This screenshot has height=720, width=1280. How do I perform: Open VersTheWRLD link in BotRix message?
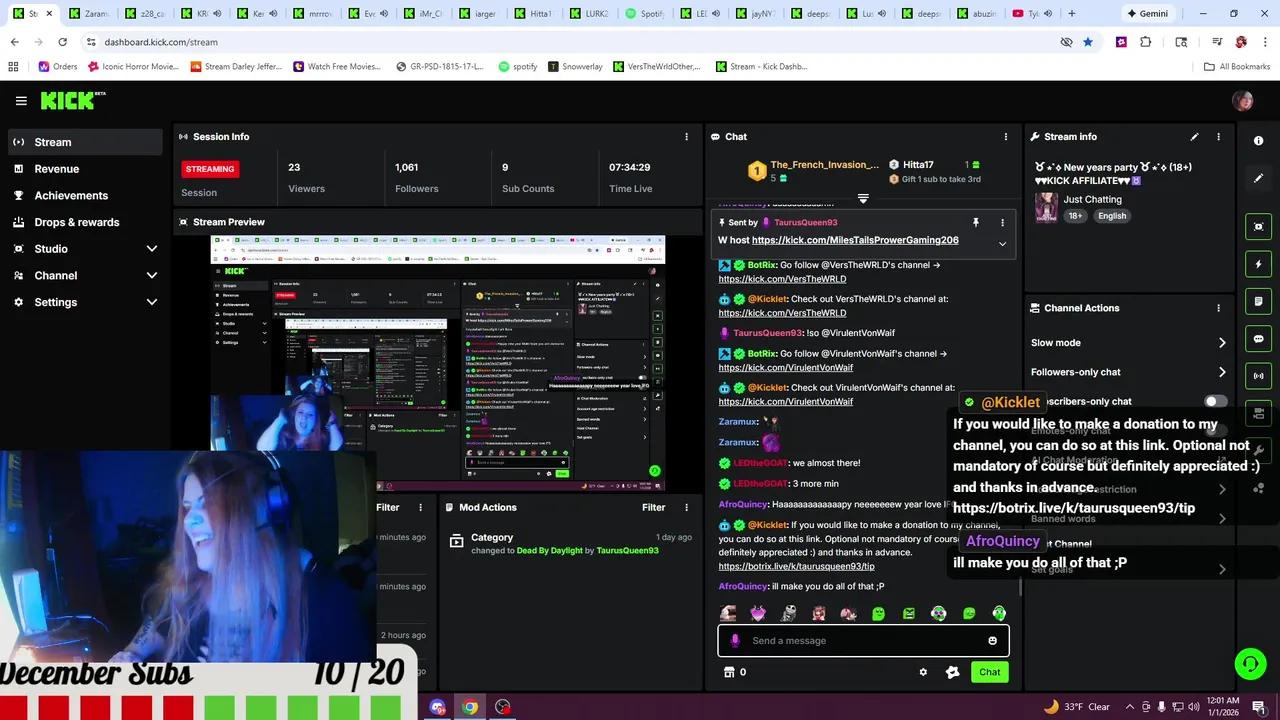(x=782, y=279)
